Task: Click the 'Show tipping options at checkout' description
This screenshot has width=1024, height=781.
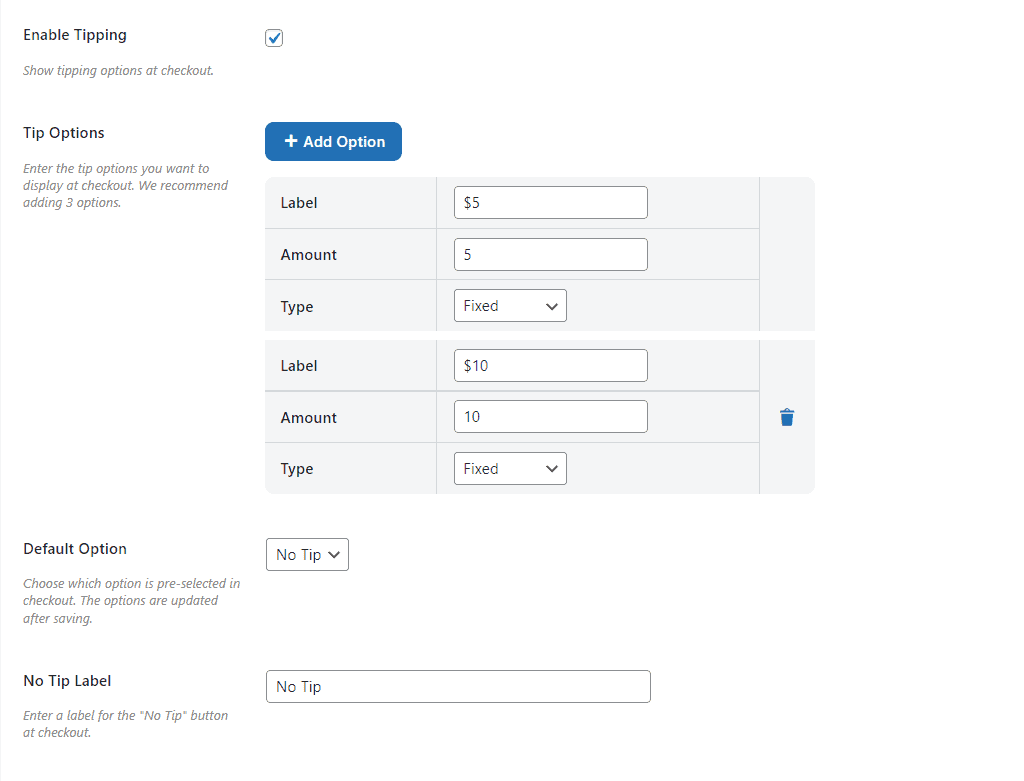Action: [x=118, y=71]
